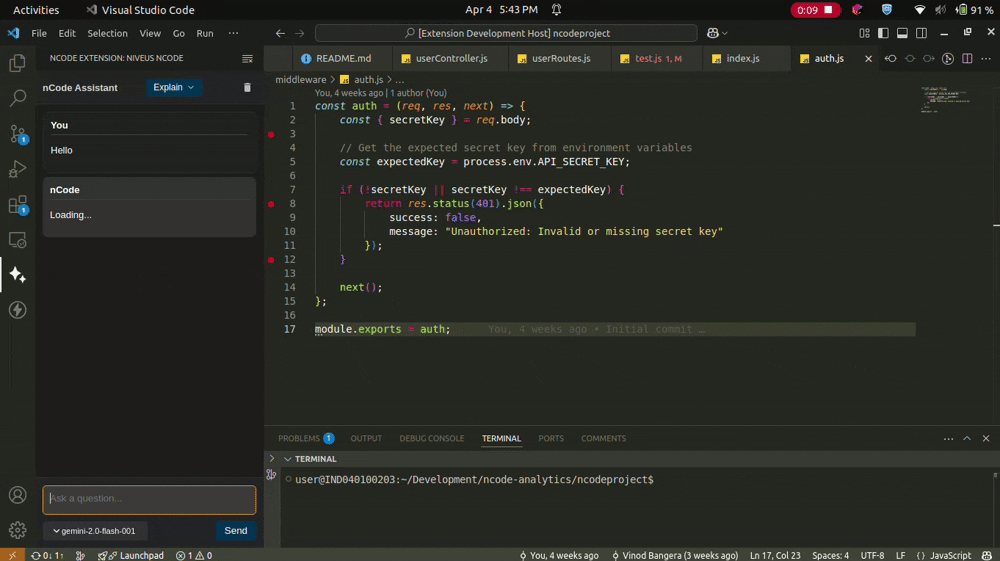Select the nCode sparkle icon in the activity bar
Screen dimensions: 1000x561
(x=17, y=275)
